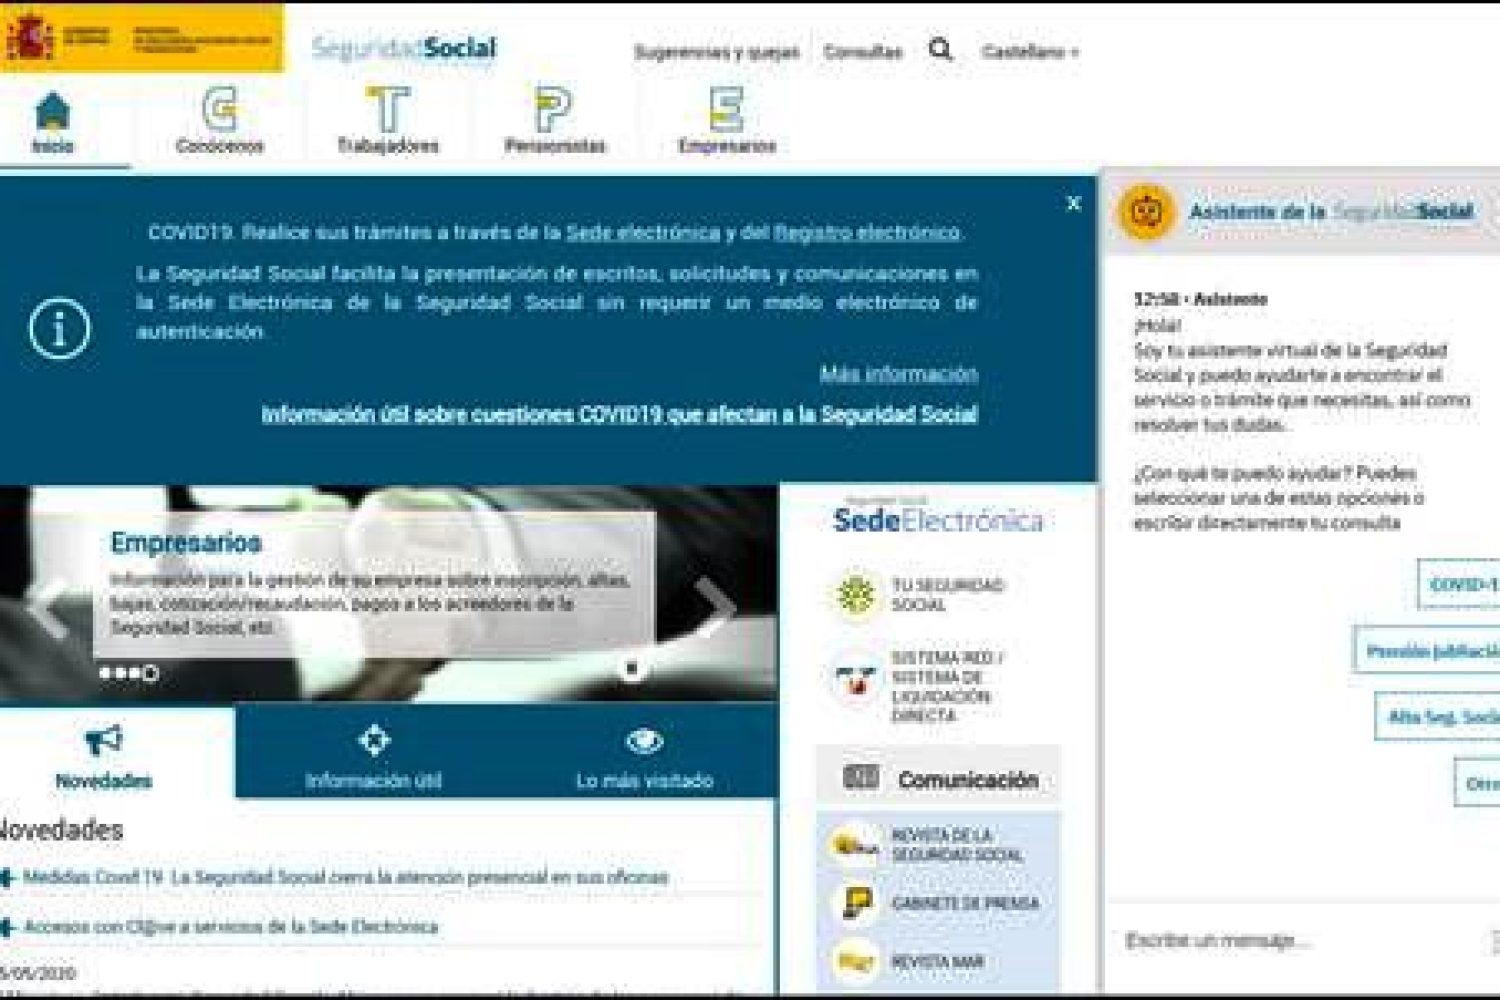
Task: Click the Información útil target icon
Action: 373,740
